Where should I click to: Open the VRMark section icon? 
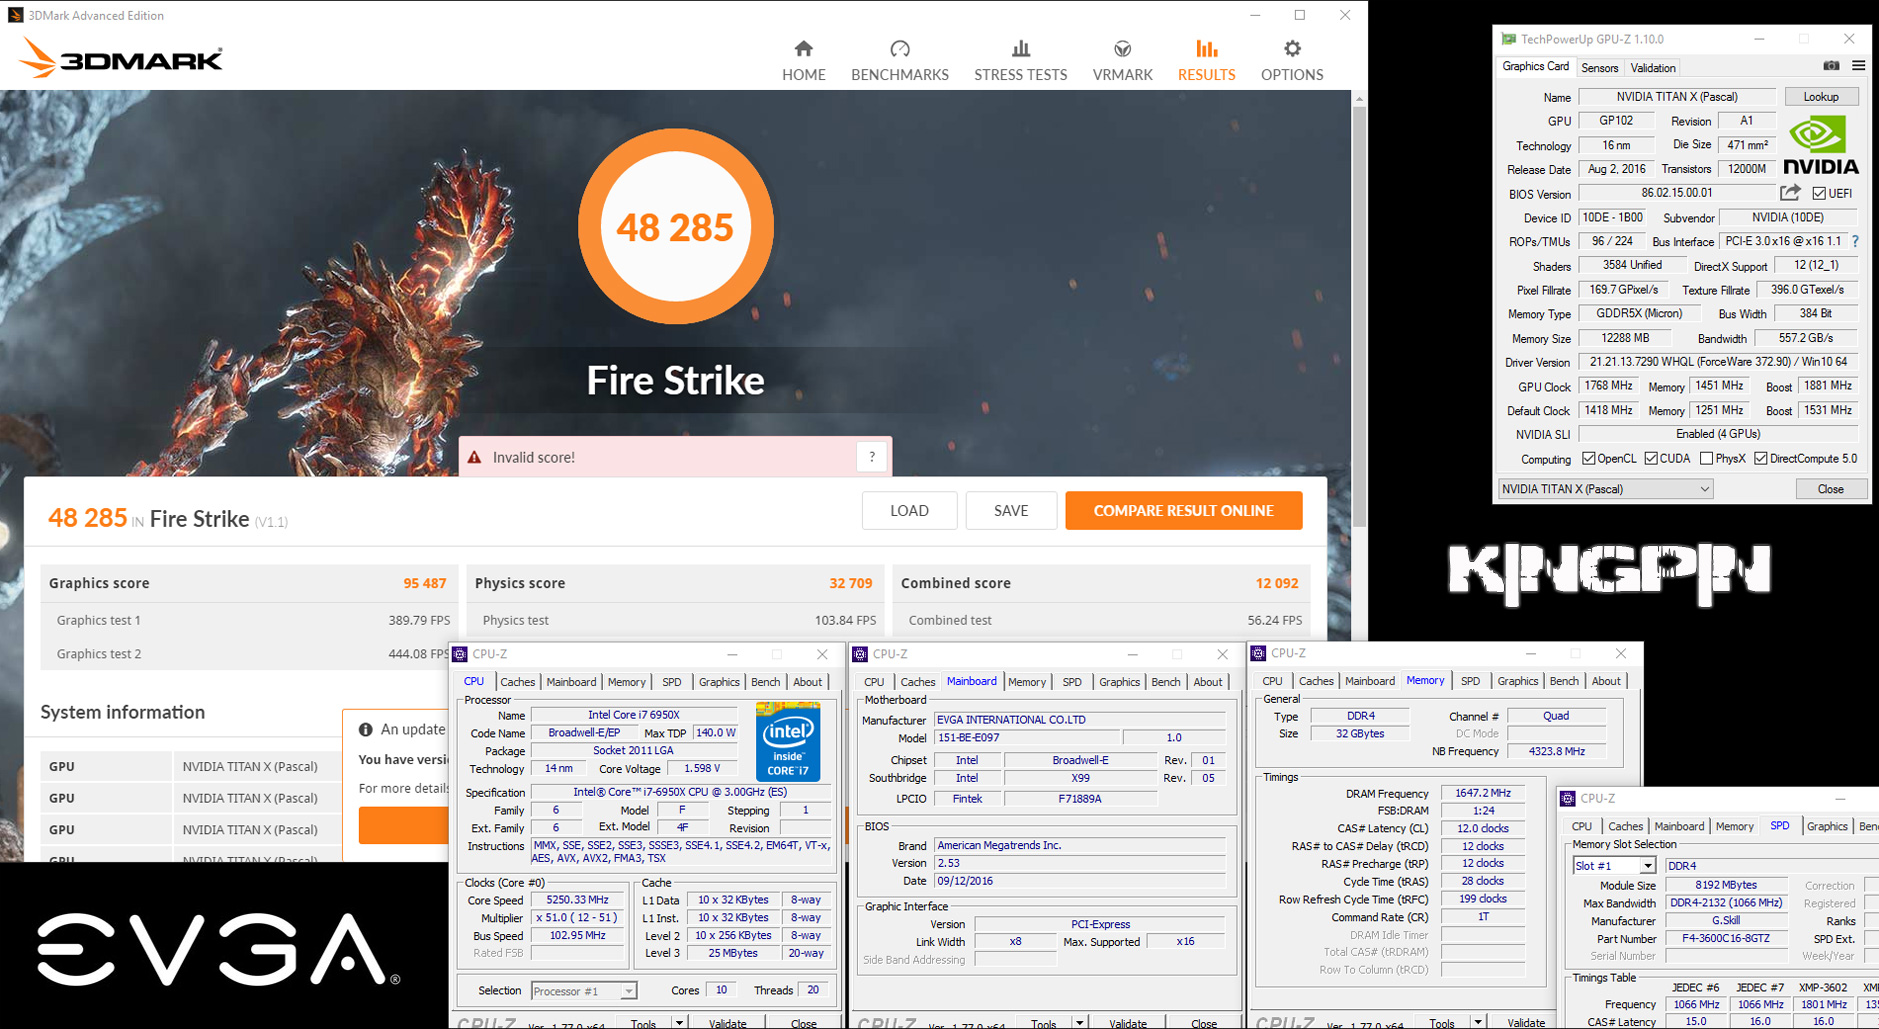click(1122, 49)
